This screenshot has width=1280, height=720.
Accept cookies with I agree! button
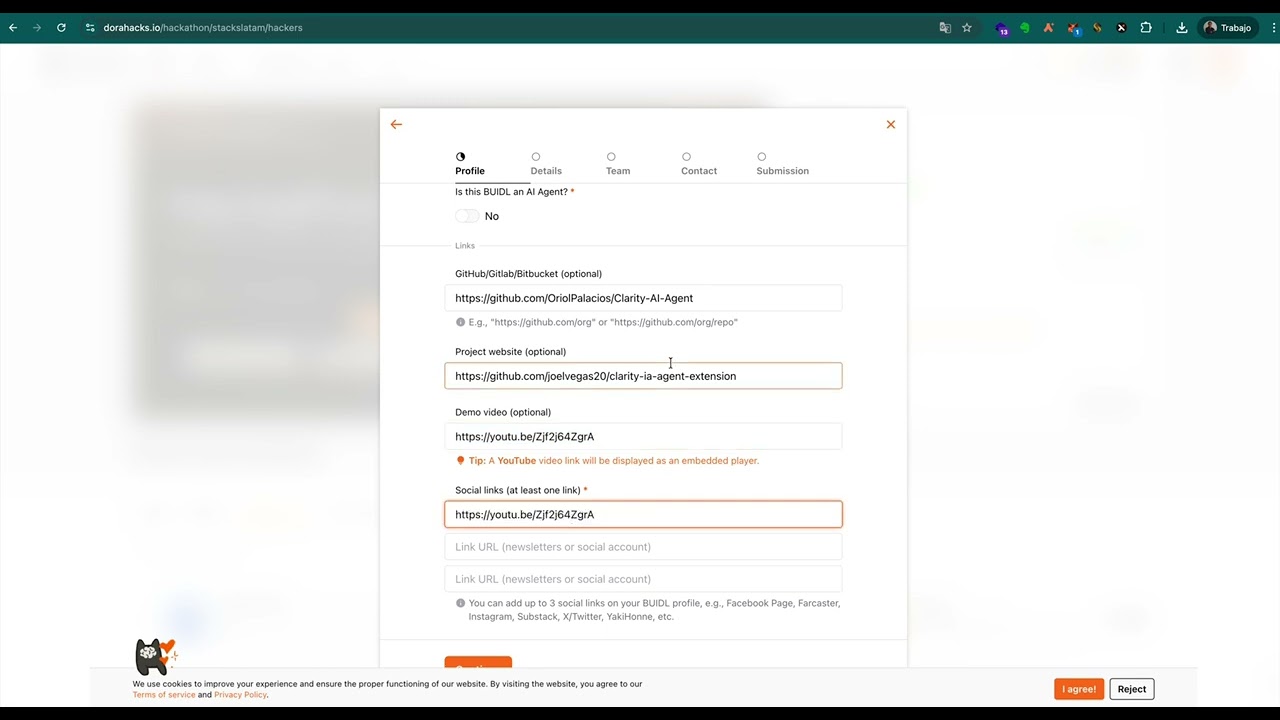click(1079, 689)
